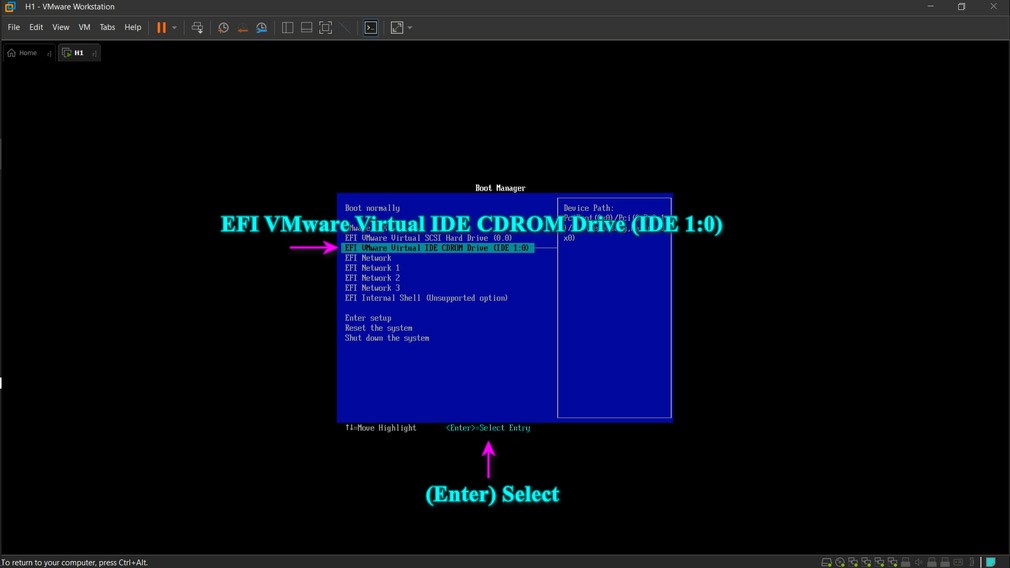
Task: Click the '<Enter>=Select Entry' hint text
Action: (488, 428)
